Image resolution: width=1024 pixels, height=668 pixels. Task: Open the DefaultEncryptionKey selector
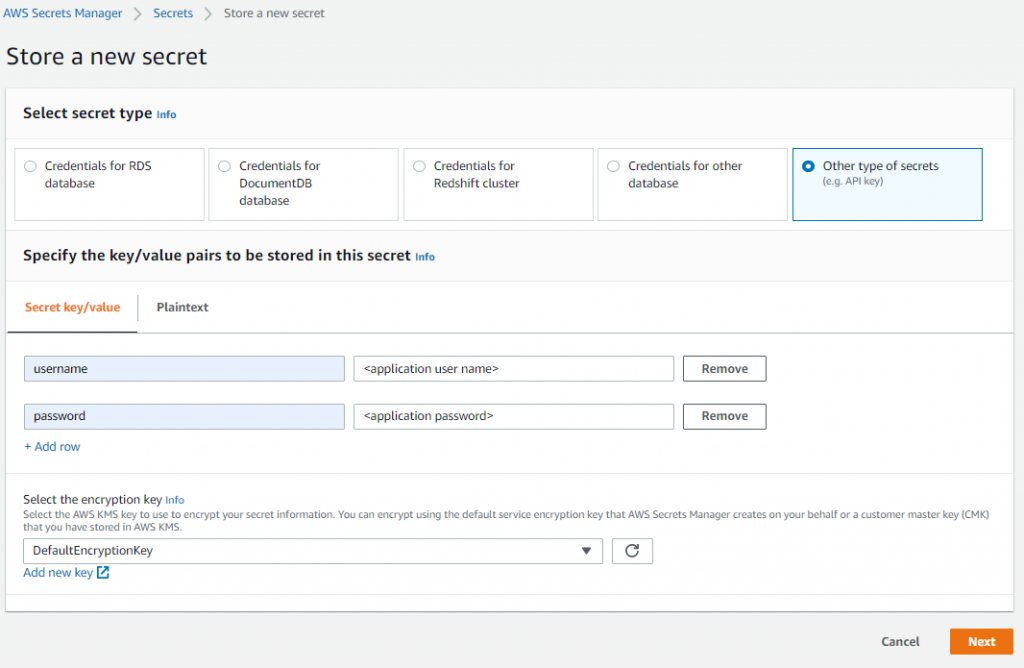tap(300, 550)
